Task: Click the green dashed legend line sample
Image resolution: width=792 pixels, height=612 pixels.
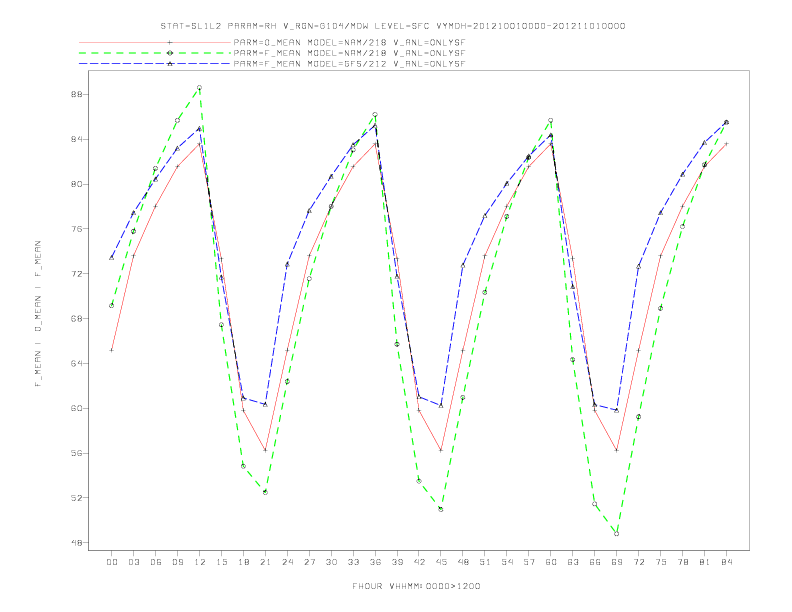Action: tap(155, 53)
